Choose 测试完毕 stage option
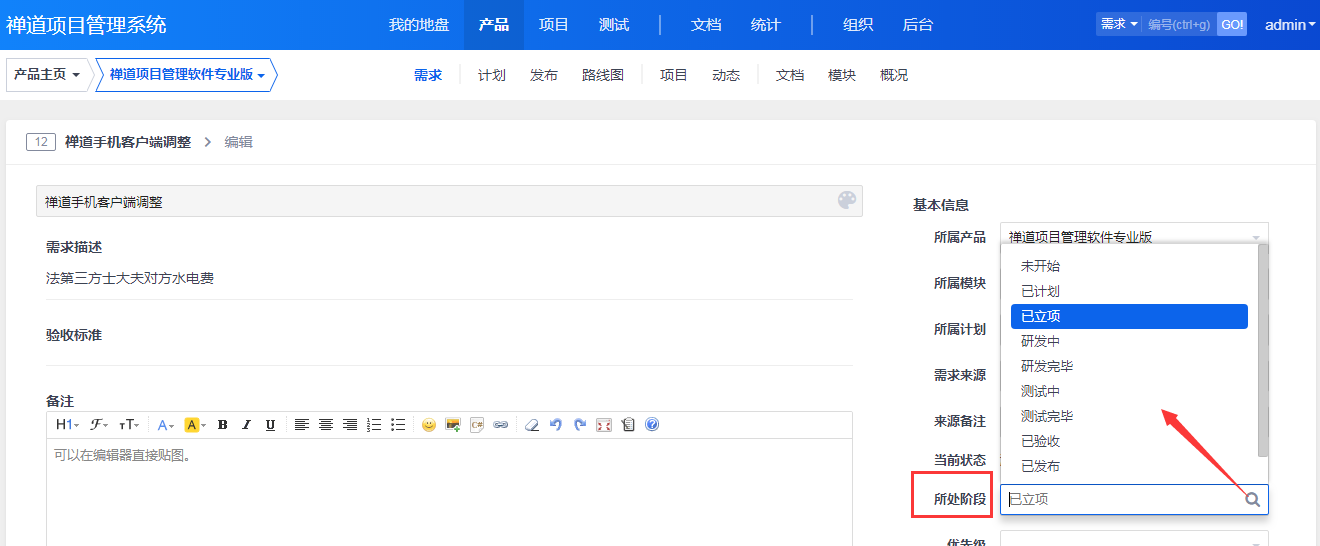Image resolution: width=1320 pixels, height=546 pixels. 1129,416
